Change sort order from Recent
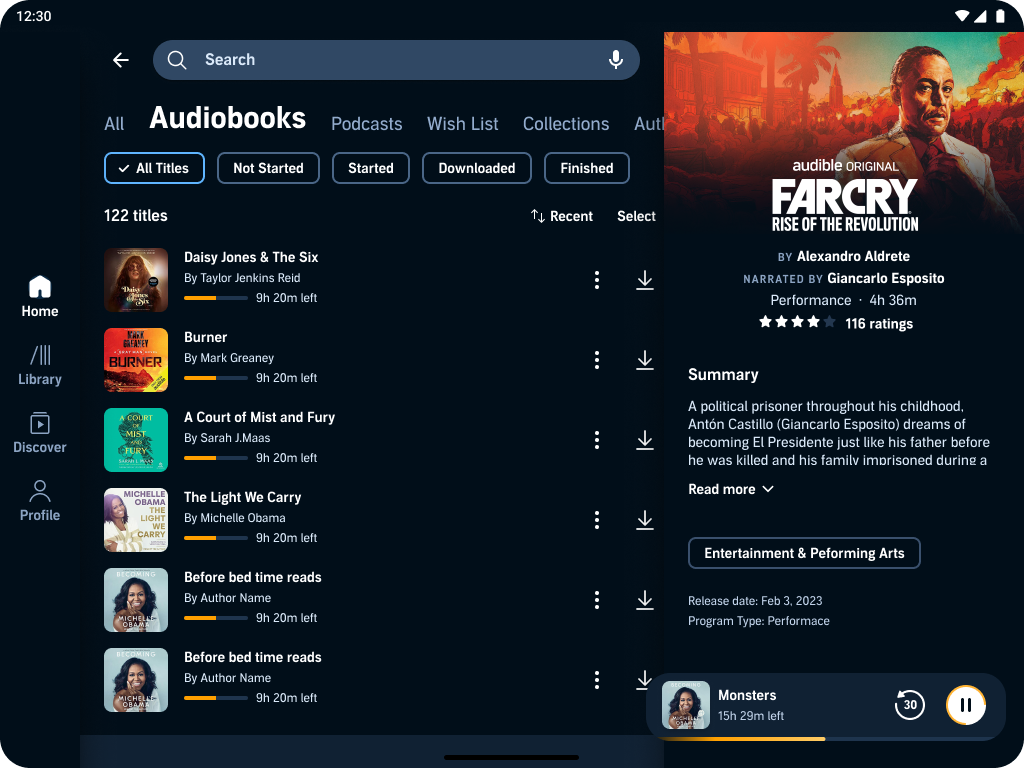The image size is (1024, 768). tap(562, 216)
